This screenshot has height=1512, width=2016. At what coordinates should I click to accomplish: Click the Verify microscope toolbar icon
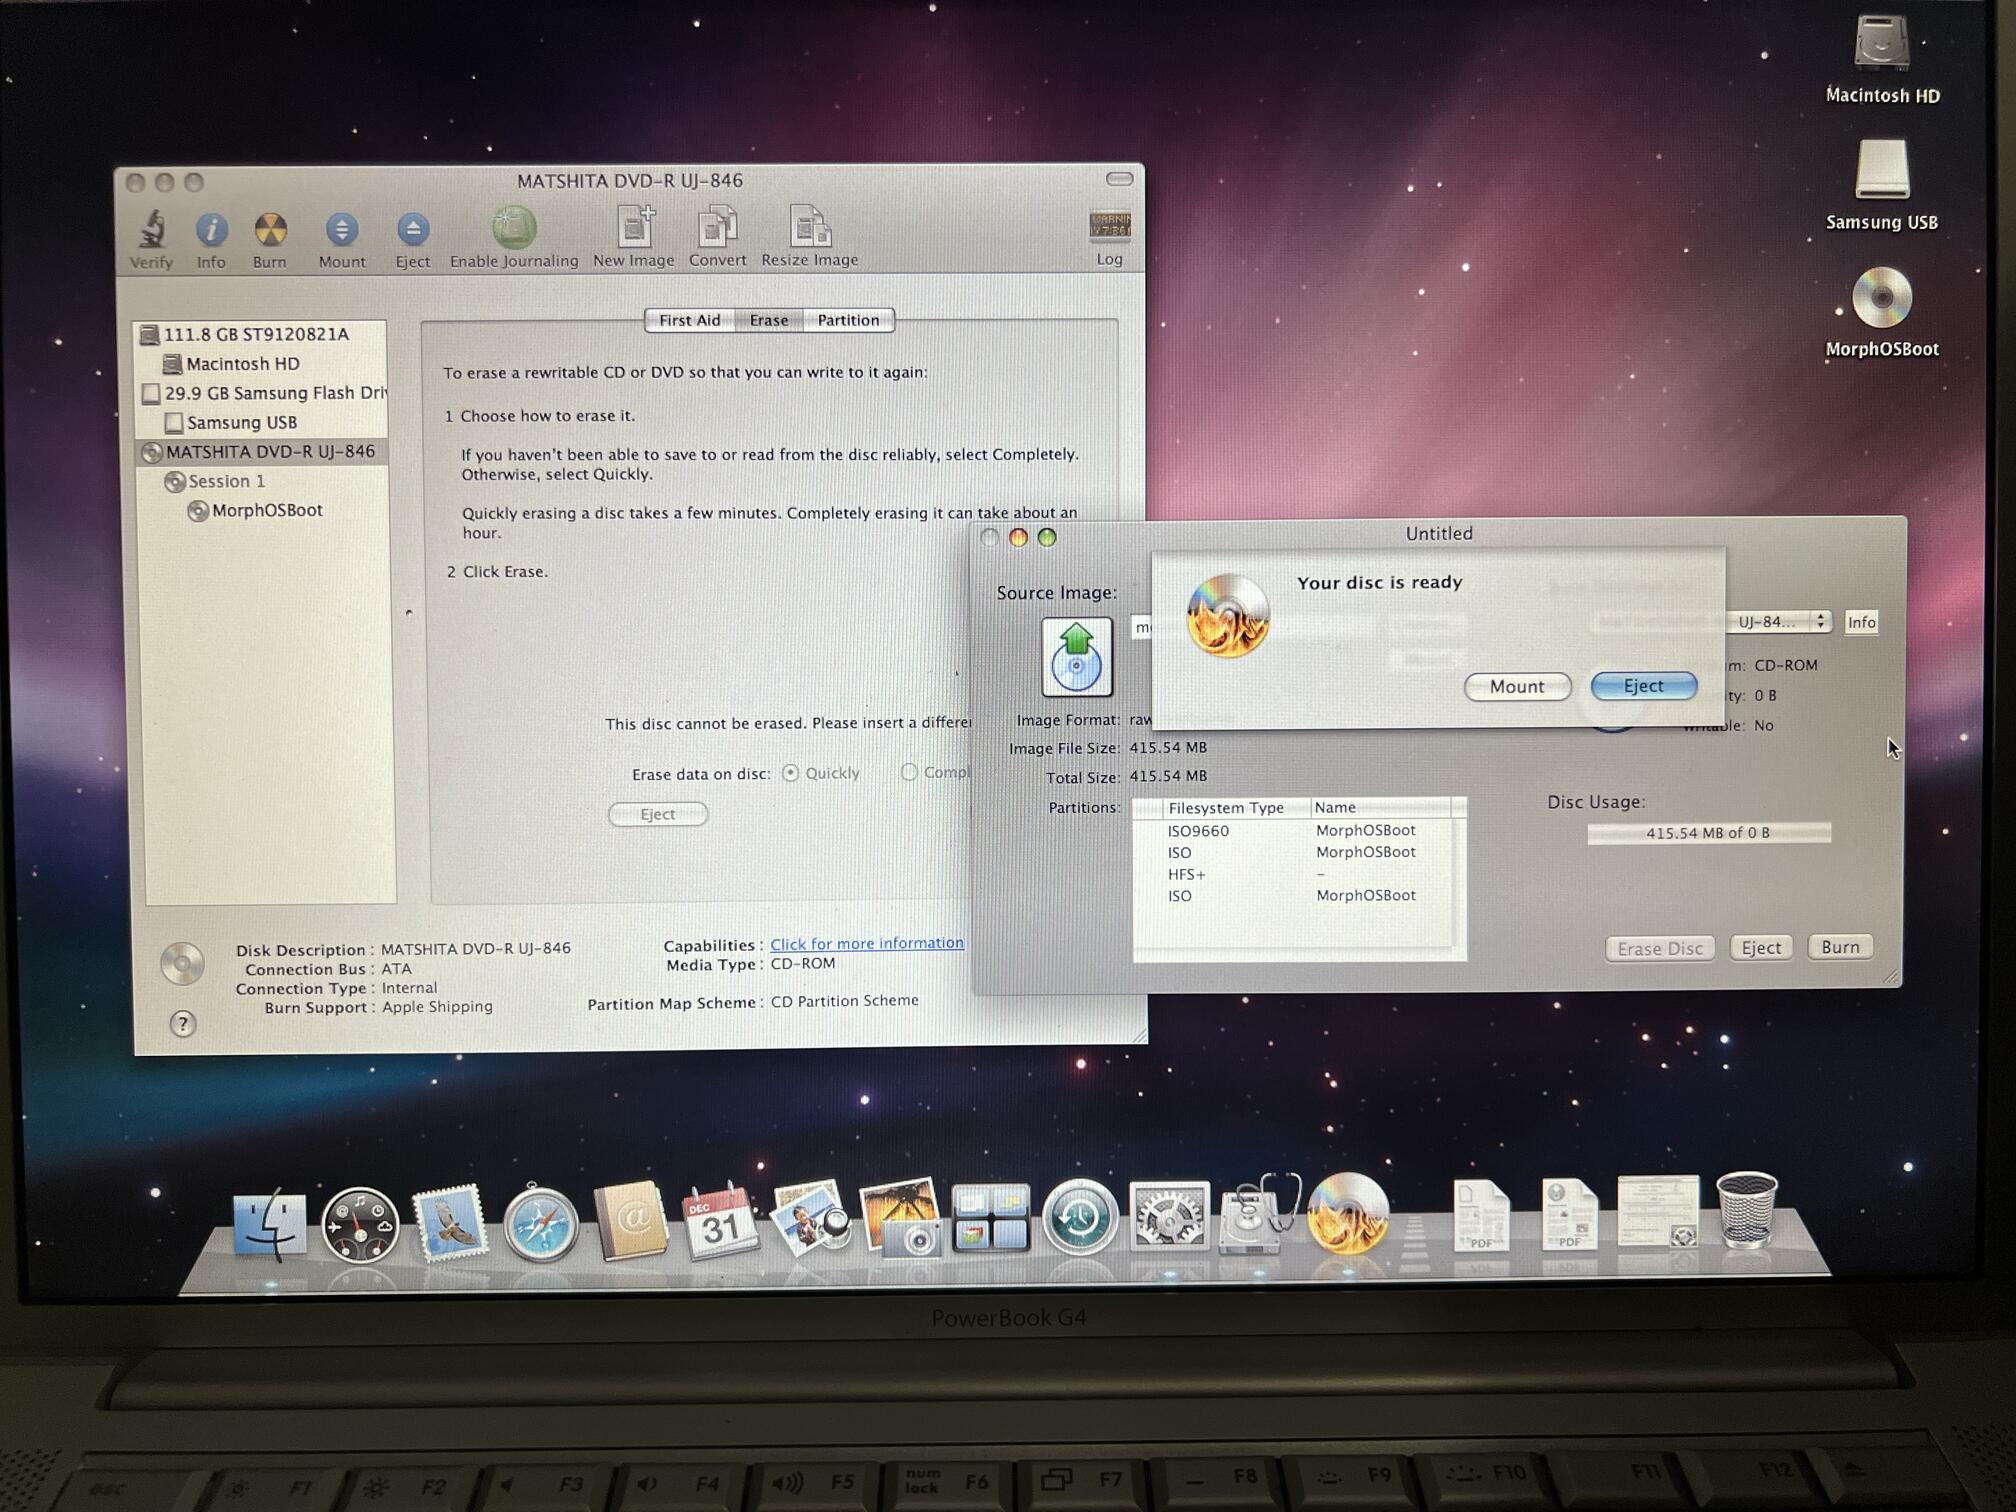pyautogui.click(x=152, y=230)
